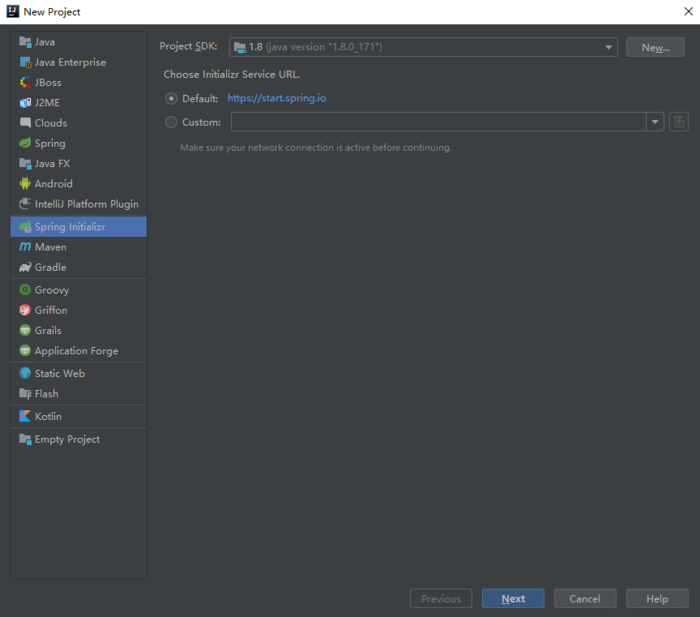Click the icon button beside Custom URL field

coord(679,122)
